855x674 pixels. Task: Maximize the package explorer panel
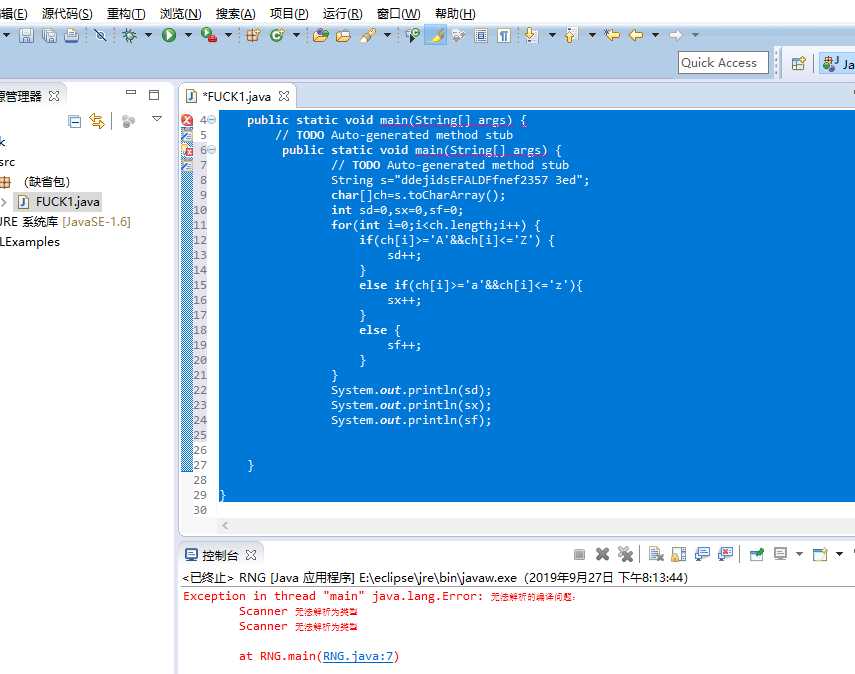point(154,95)
